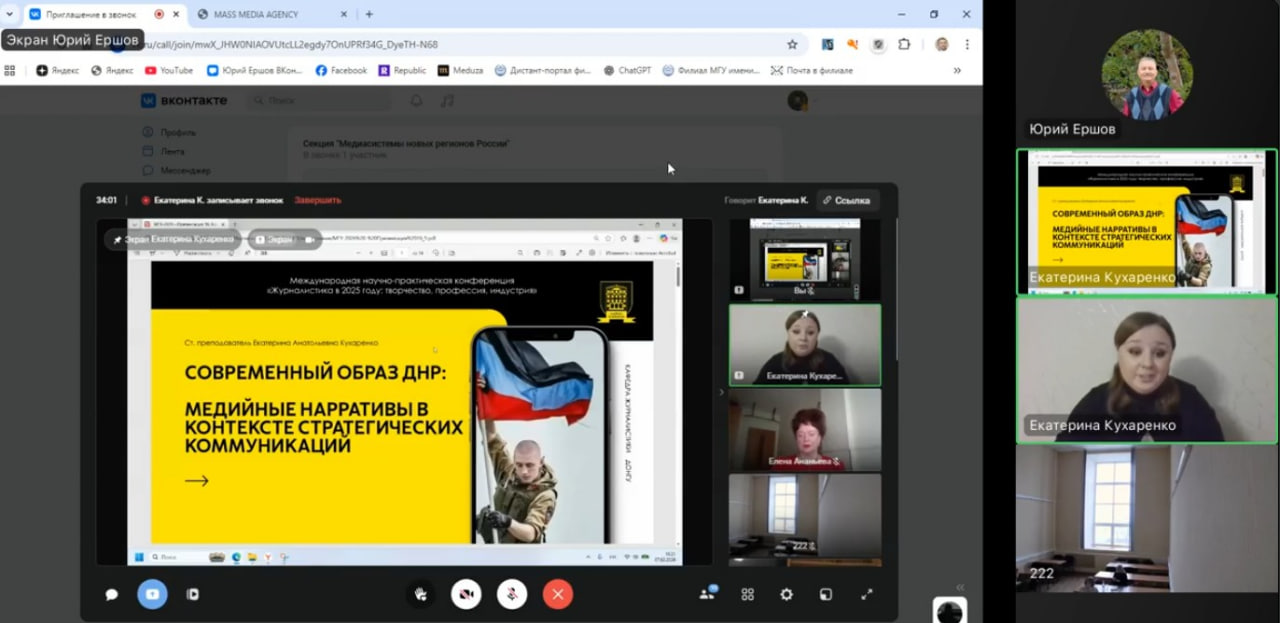Click 'Завершить' to stop recording
The height and width of the screenshot is (623, 1280).
[x=317, y=200]
